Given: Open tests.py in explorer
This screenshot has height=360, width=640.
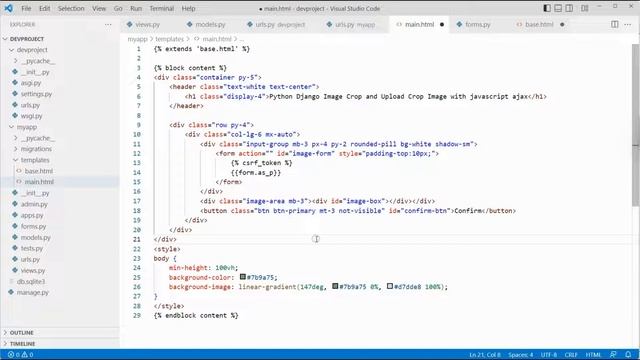Looking at the screenshot, I should pos(32,248).
